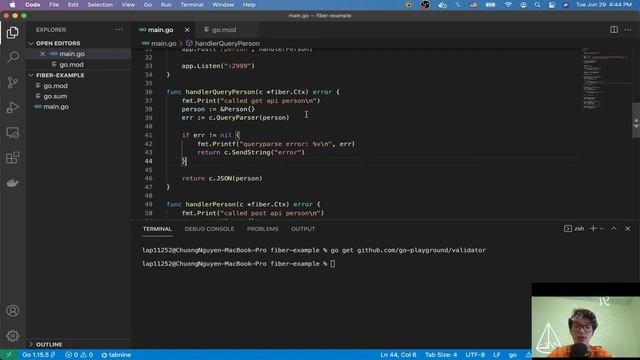Open the Explorer view in activity bar
This screenshot has height=360, width=640.
[x=13, y=33]
